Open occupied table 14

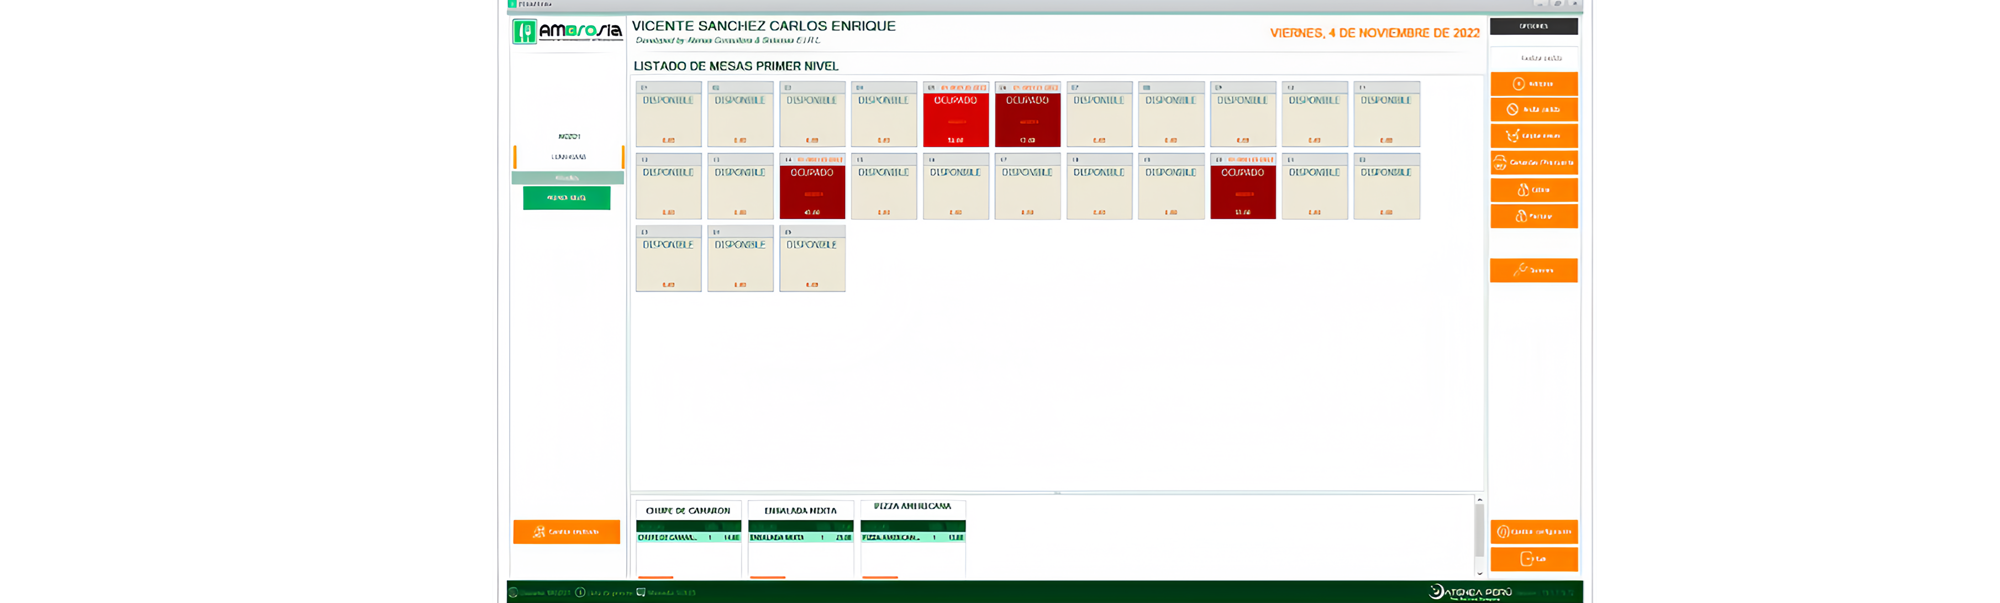coord(812,187)
